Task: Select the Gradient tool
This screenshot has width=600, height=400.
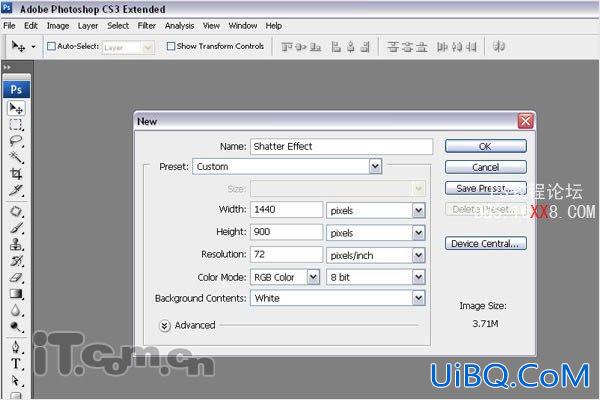Action: [x=16, y=294]
